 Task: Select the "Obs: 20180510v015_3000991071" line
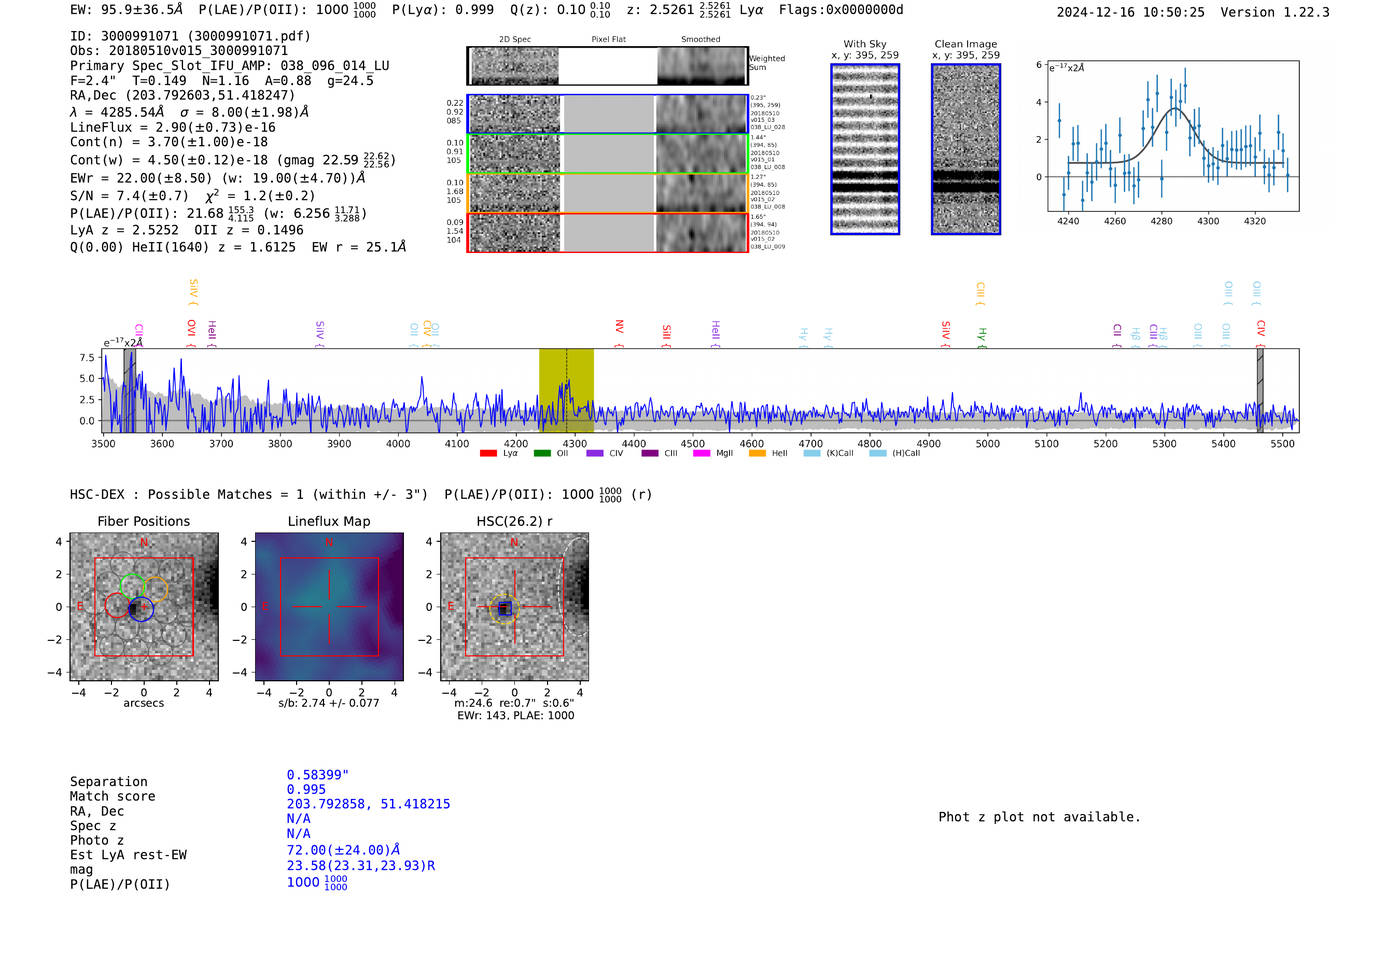tap(179, 51)
